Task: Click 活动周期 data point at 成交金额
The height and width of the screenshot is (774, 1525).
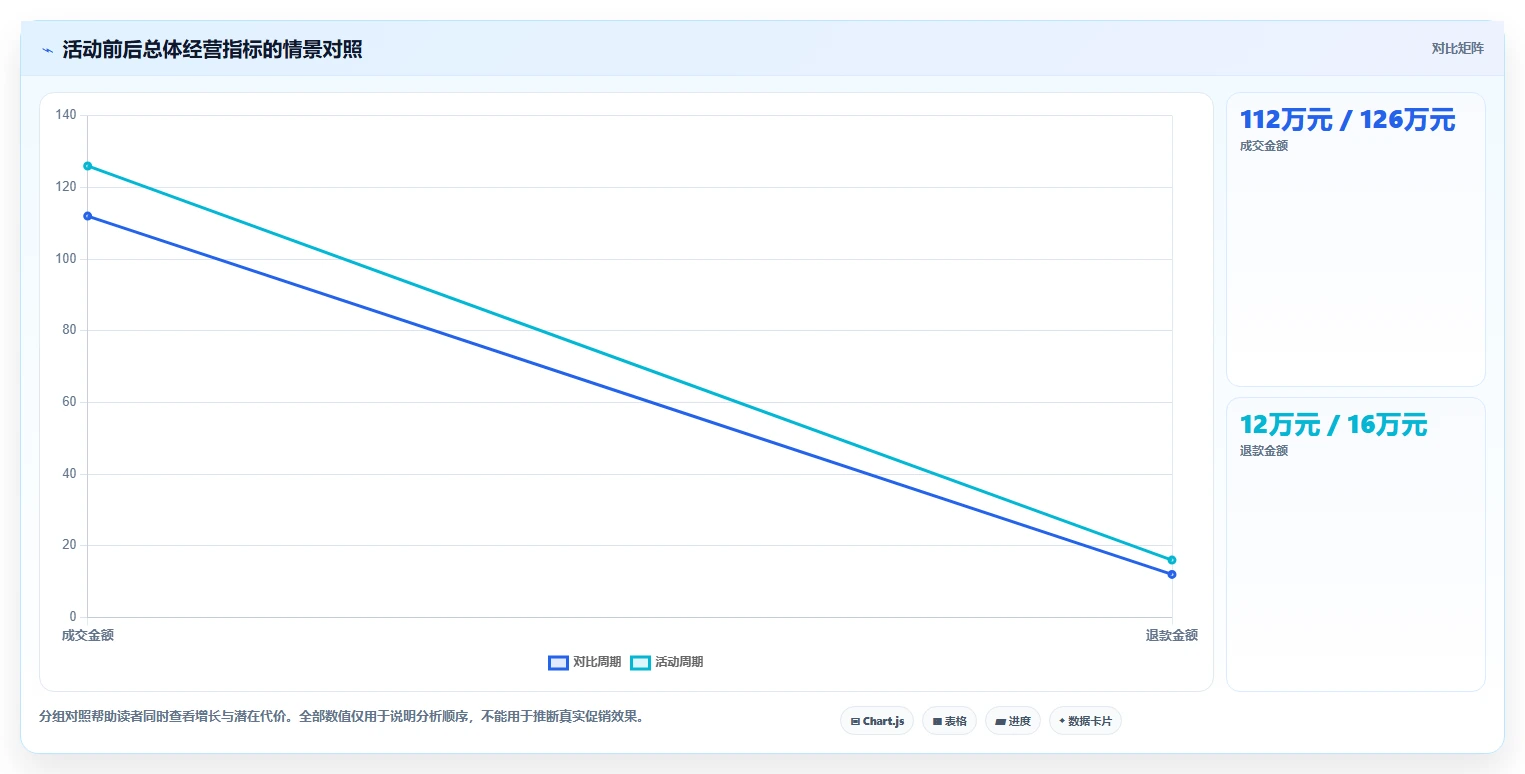Action: (88, 166)
